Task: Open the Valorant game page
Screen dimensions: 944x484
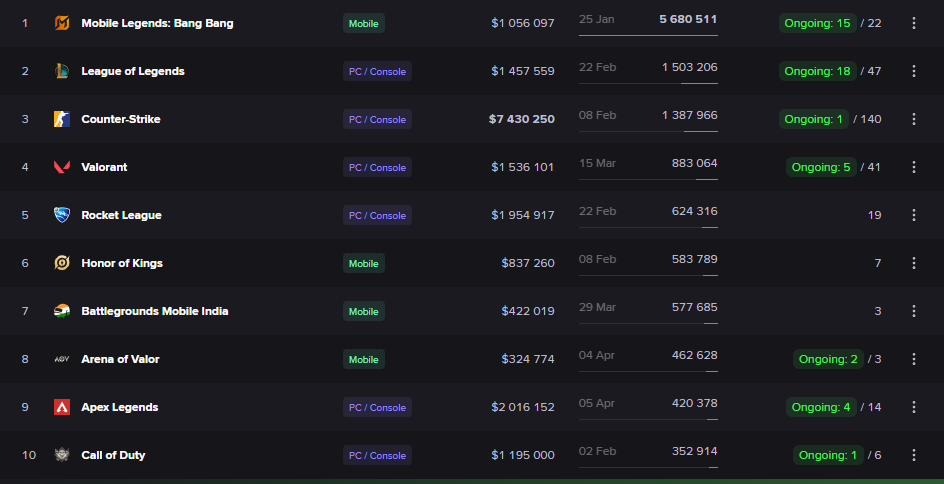Action: (x=104, y=167)
